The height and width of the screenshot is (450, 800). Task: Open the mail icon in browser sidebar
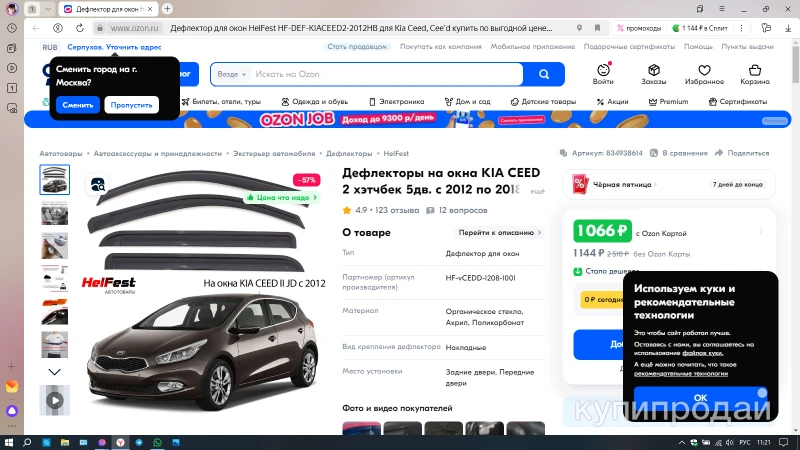pyautogui.click(x=12, y=387)
